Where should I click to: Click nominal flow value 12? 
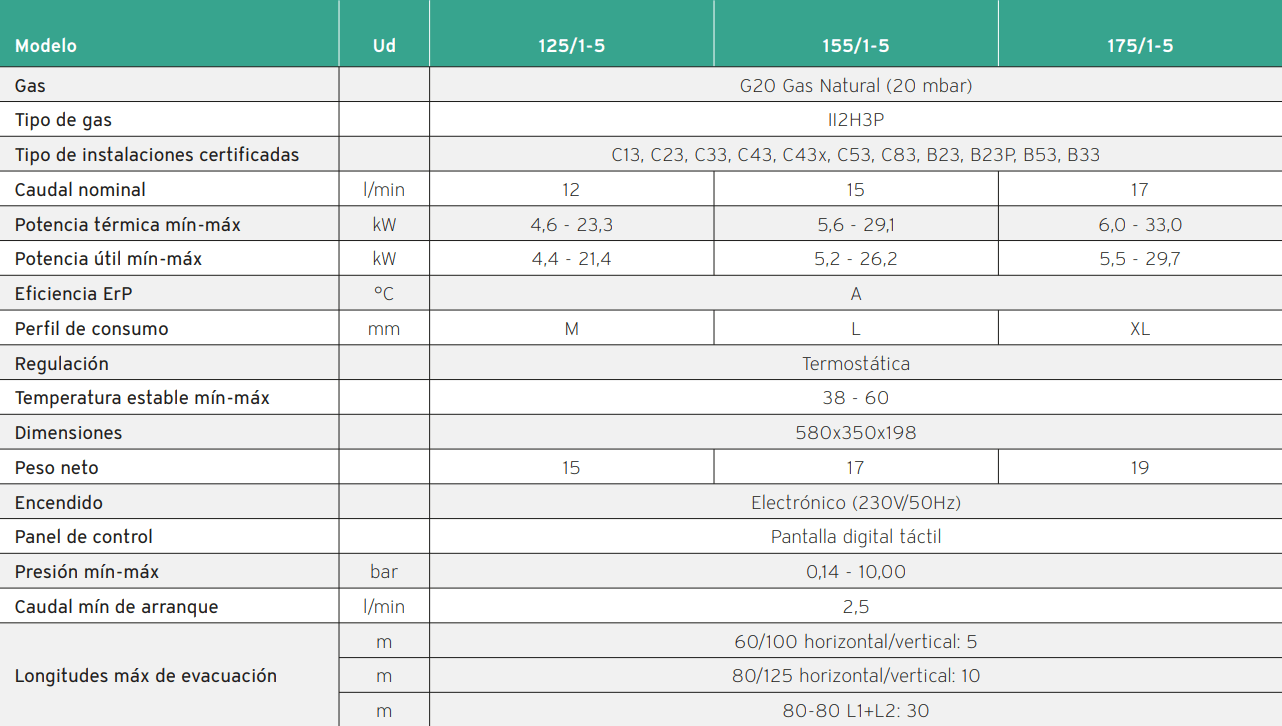(571, 190)
